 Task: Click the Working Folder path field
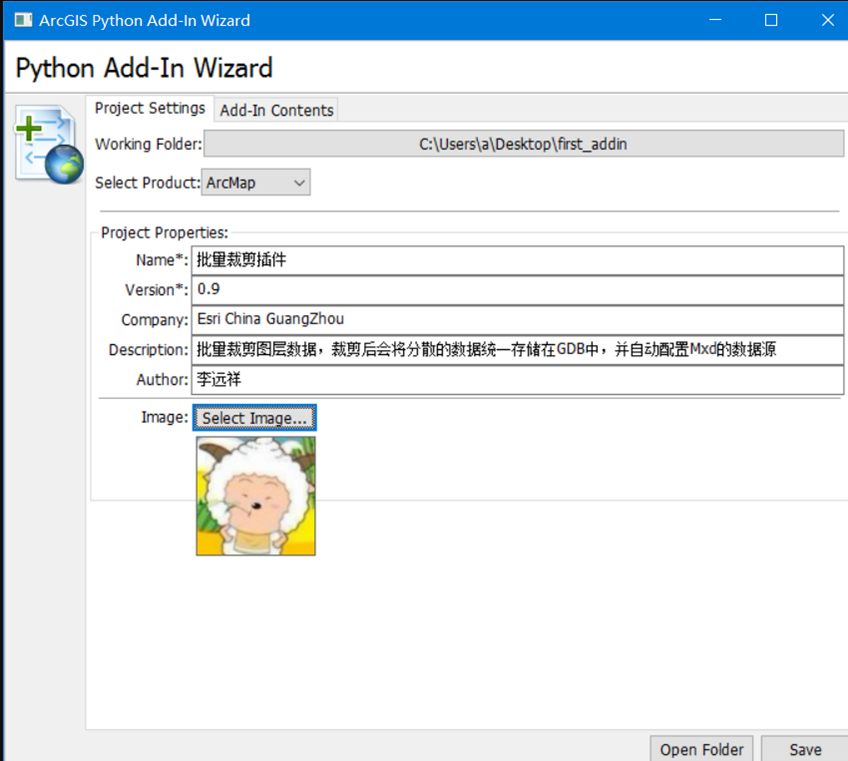coord(524,144)
